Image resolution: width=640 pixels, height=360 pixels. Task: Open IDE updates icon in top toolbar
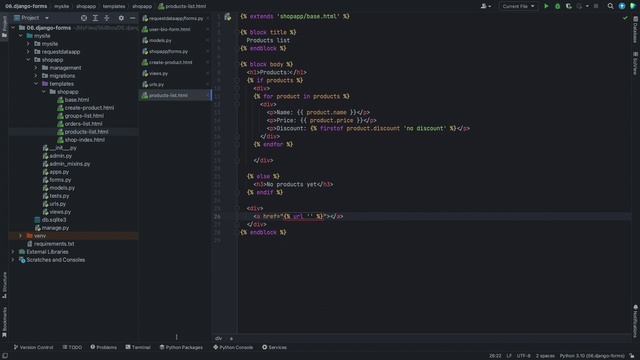click(x=622, y=6)
